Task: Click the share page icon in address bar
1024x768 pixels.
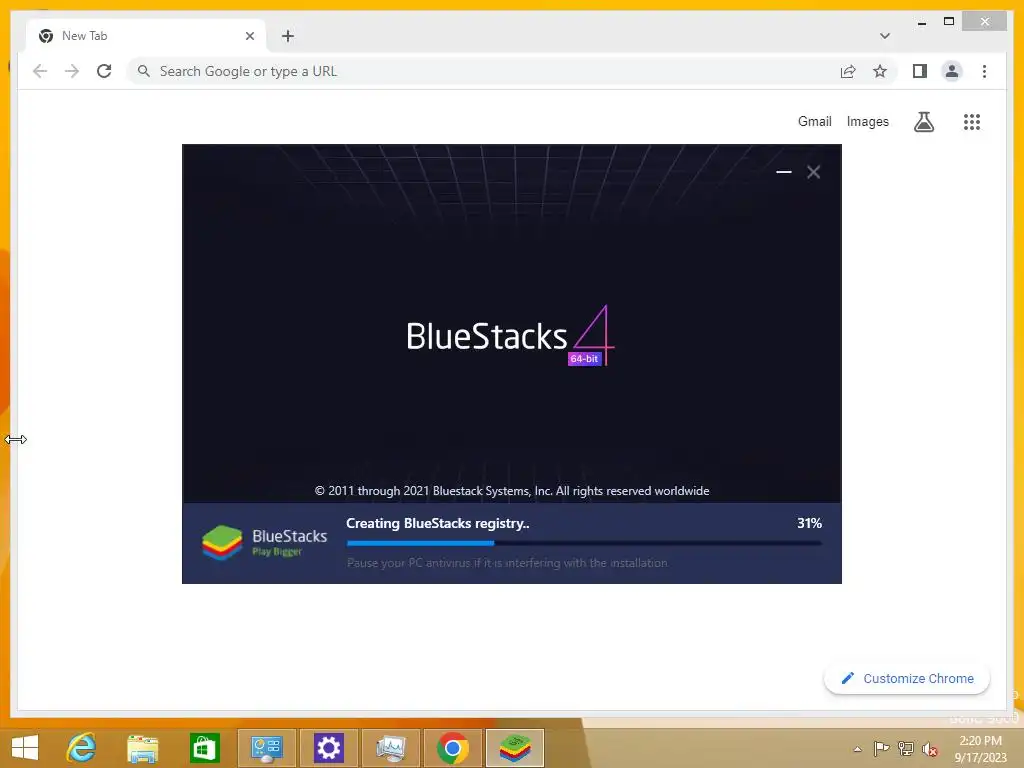Action: coord(848,71)
